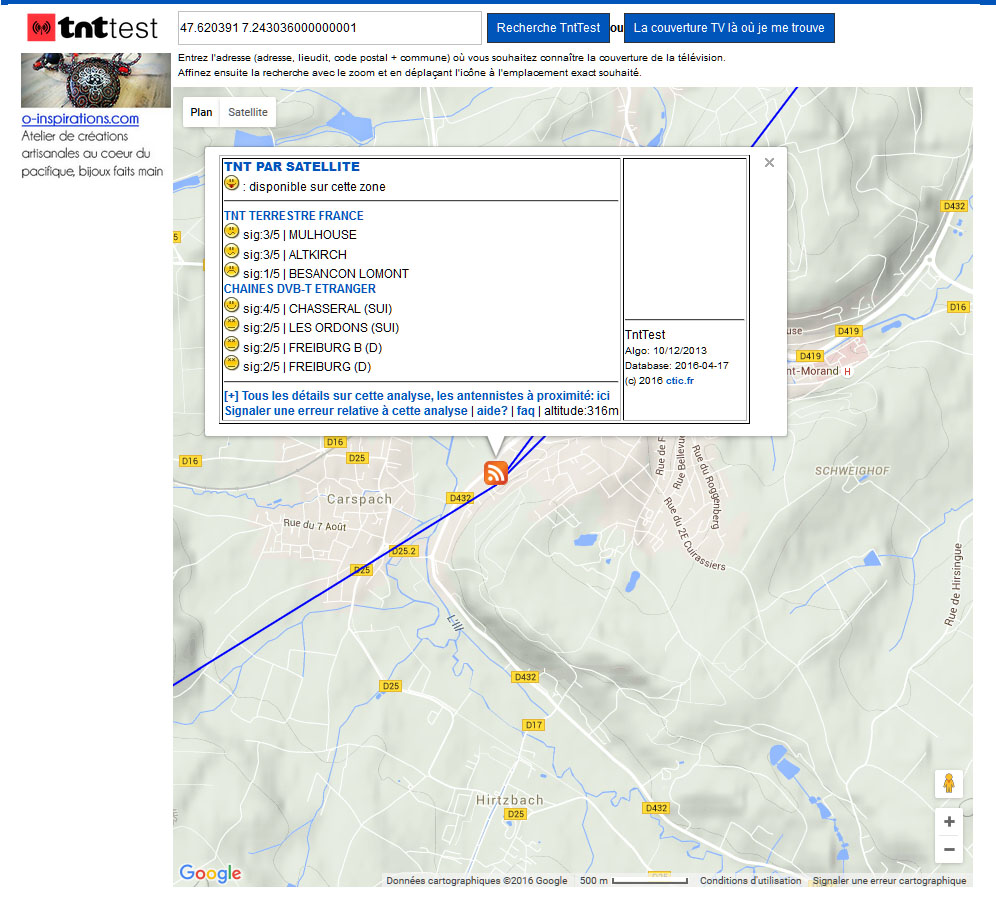Viewport: 996px width, 905px height.
Task: Click Recherche TntTest button
Action: 548,28
